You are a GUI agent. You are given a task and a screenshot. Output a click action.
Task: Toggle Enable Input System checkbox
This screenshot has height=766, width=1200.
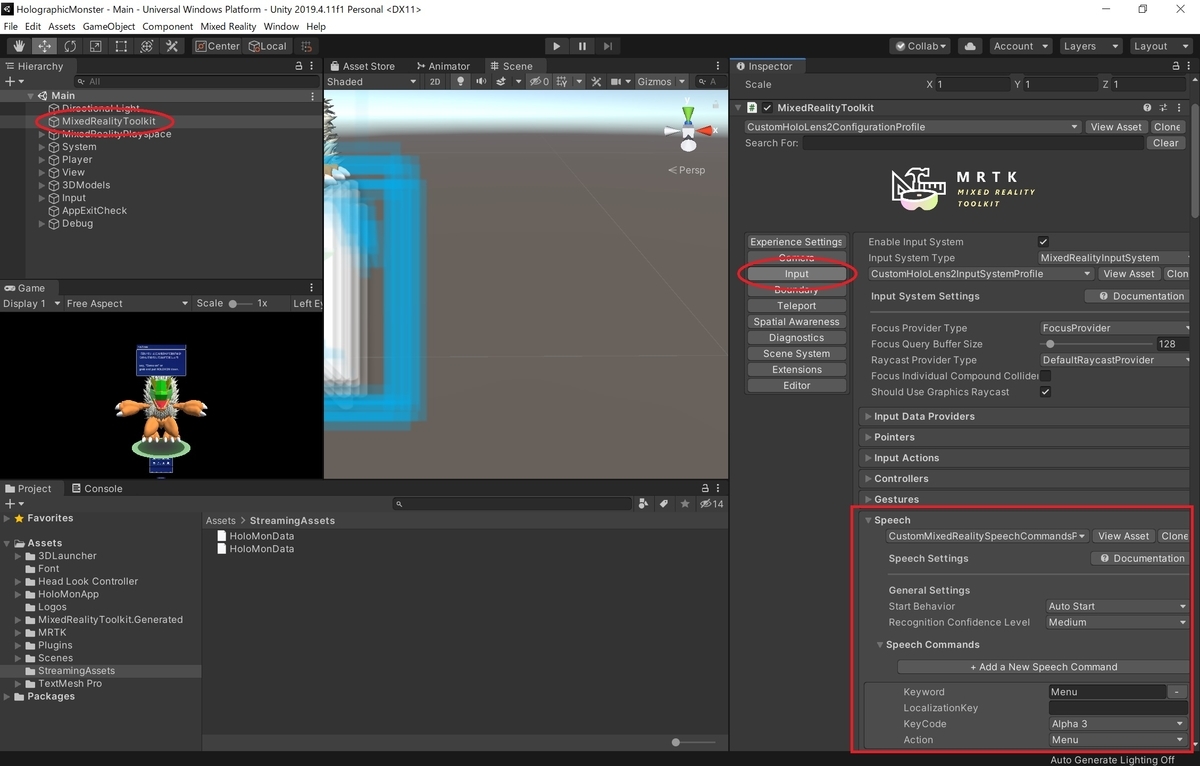[x=1044, y=242]
